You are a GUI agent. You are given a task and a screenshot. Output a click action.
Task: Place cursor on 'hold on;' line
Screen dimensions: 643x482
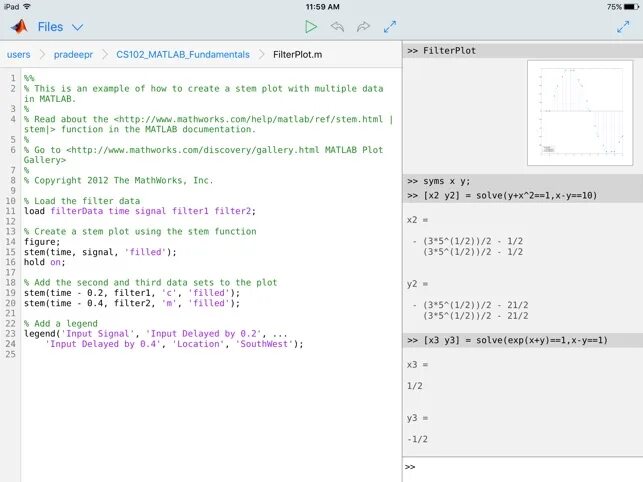click(x=44, y=262)
